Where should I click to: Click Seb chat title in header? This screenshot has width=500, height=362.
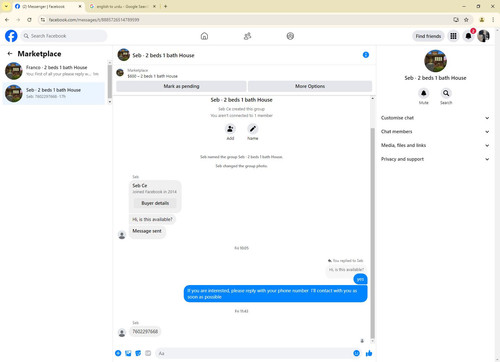163,55
